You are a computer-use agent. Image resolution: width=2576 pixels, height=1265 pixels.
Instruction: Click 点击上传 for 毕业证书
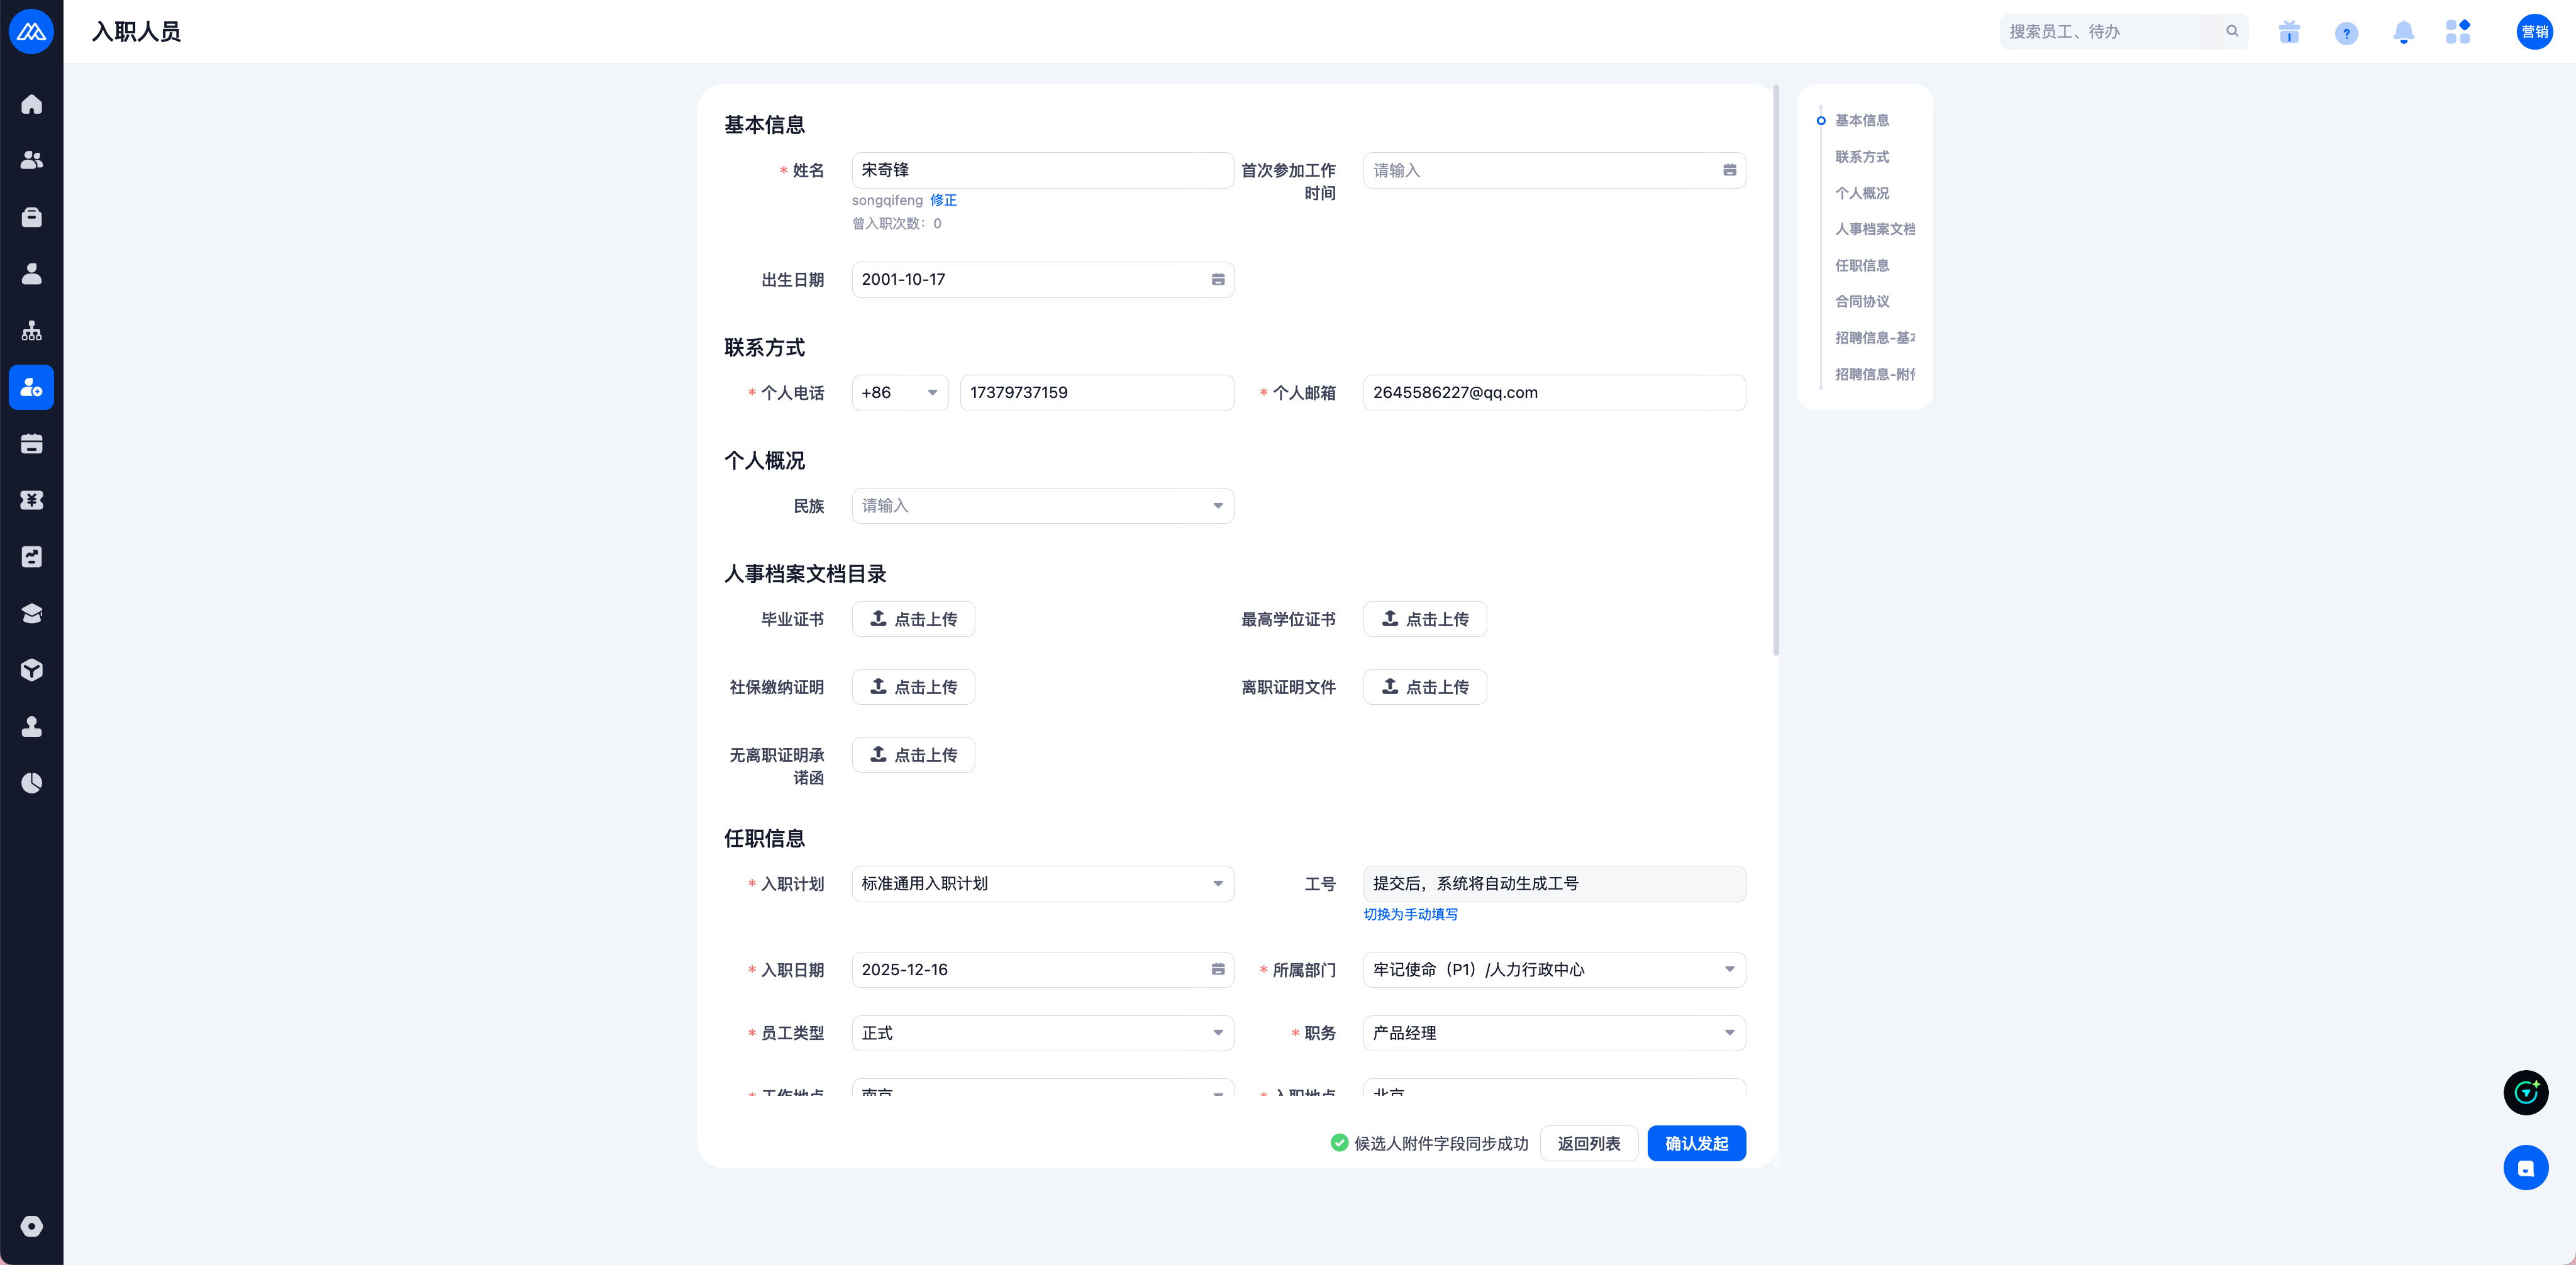click(913, 619)
